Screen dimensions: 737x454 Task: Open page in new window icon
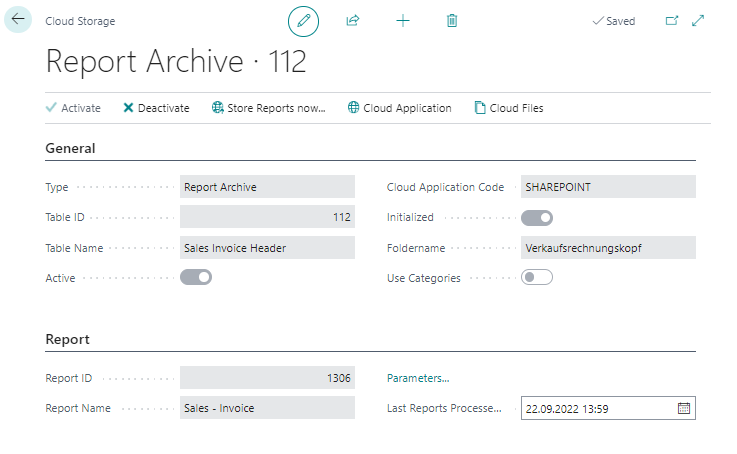click(x=672, y=21)
